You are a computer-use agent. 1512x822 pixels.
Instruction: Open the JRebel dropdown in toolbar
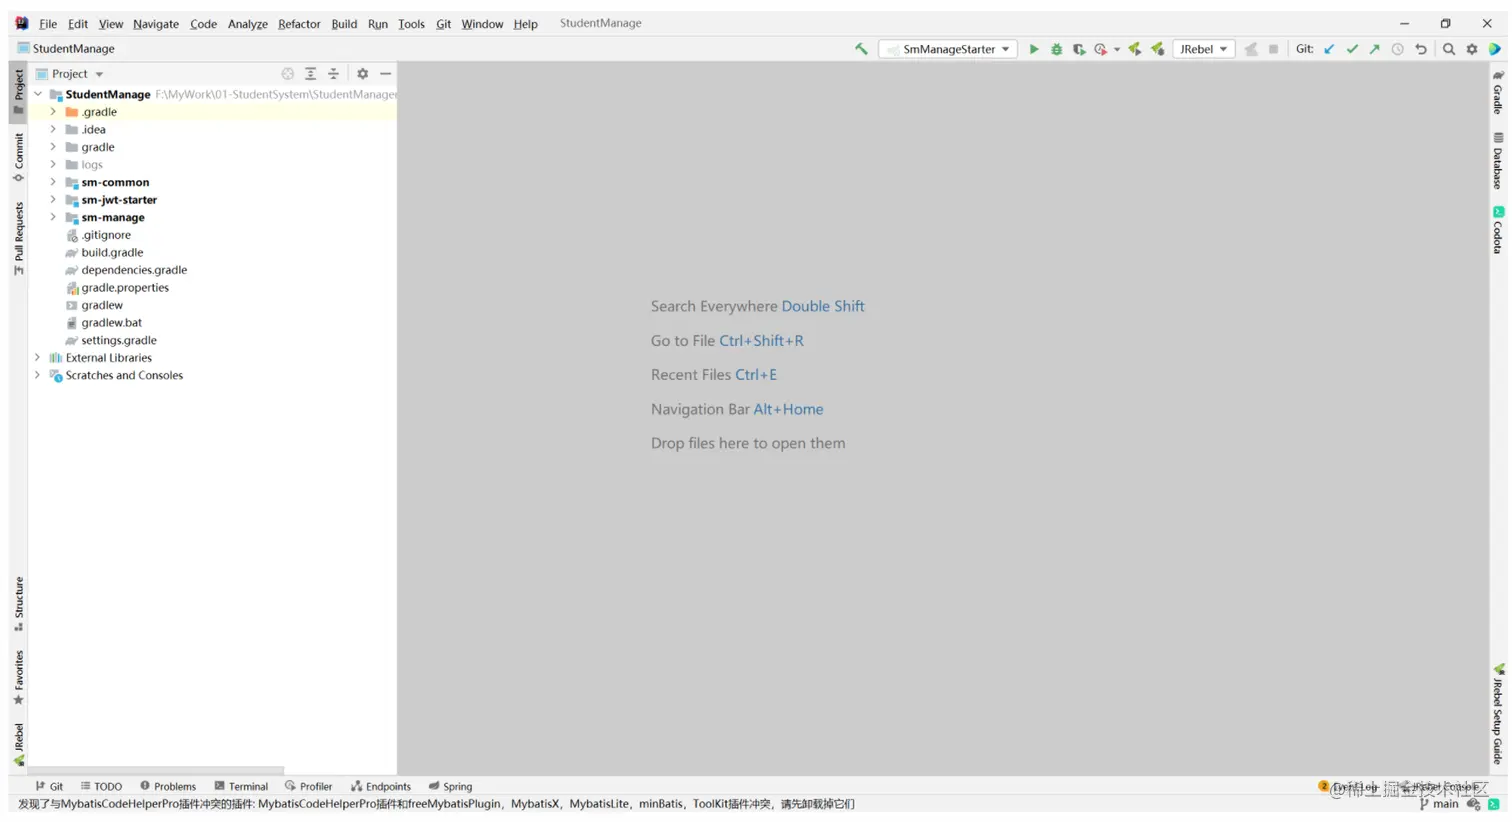(x=1203, y=49)
